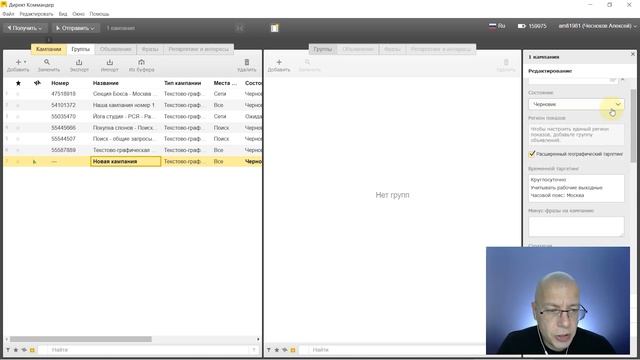Click the Минус-фразы на кампанию text area

[x=576, y=227]
